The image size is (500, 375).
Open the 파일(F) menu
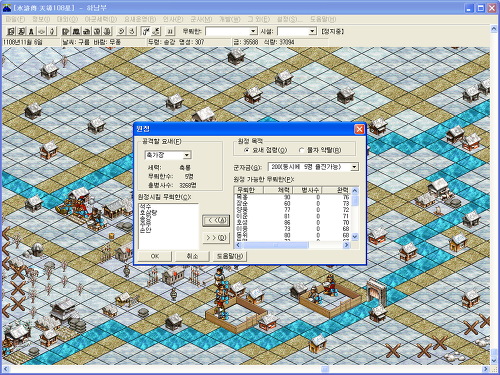(15, 19)
